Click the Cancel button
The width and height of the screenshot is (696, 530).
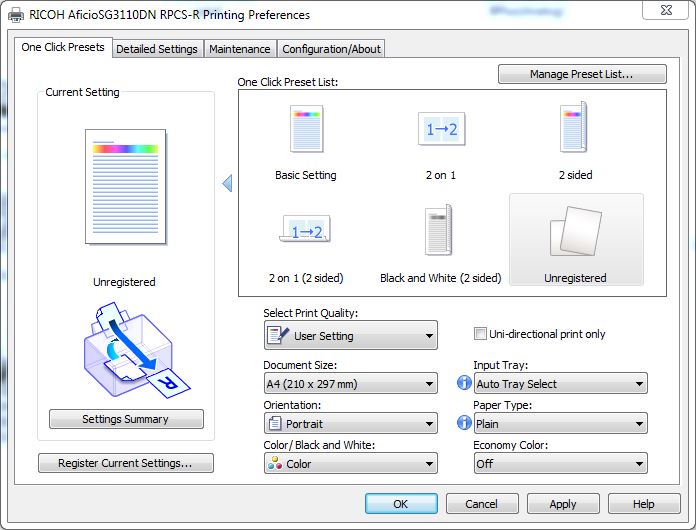[482, 504]
